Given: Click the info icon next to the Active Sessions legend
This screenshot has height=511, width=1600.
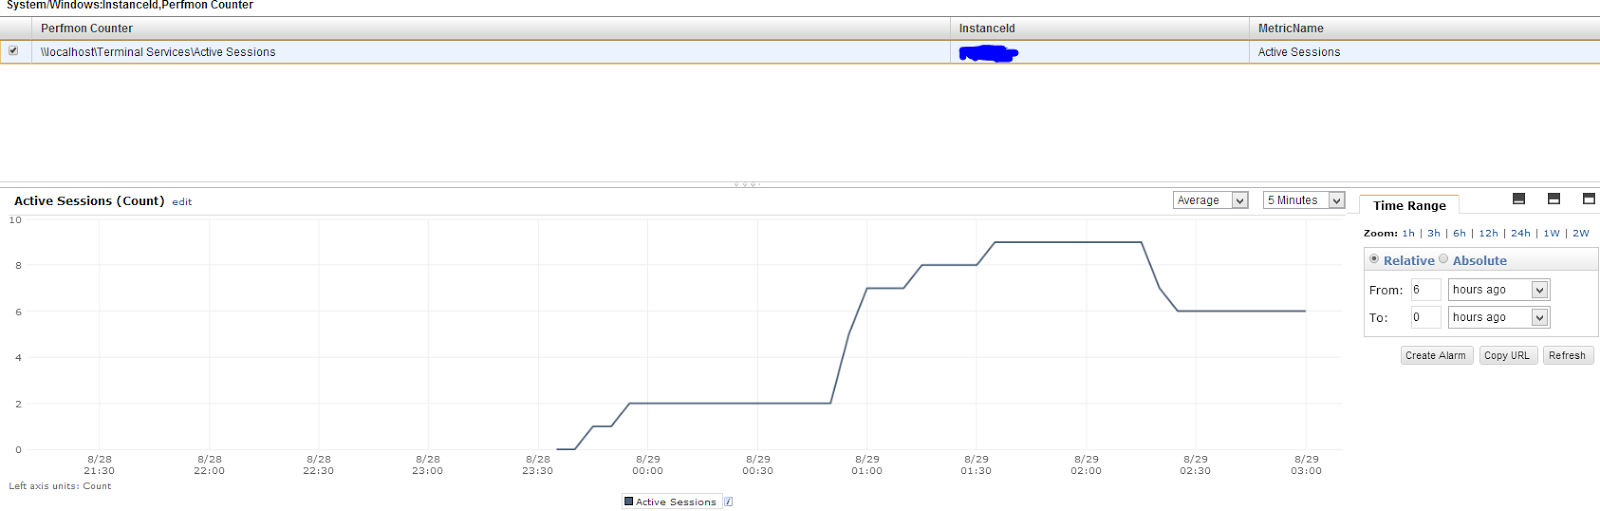Looking at the screenshot, I should [x=728, y=502].
